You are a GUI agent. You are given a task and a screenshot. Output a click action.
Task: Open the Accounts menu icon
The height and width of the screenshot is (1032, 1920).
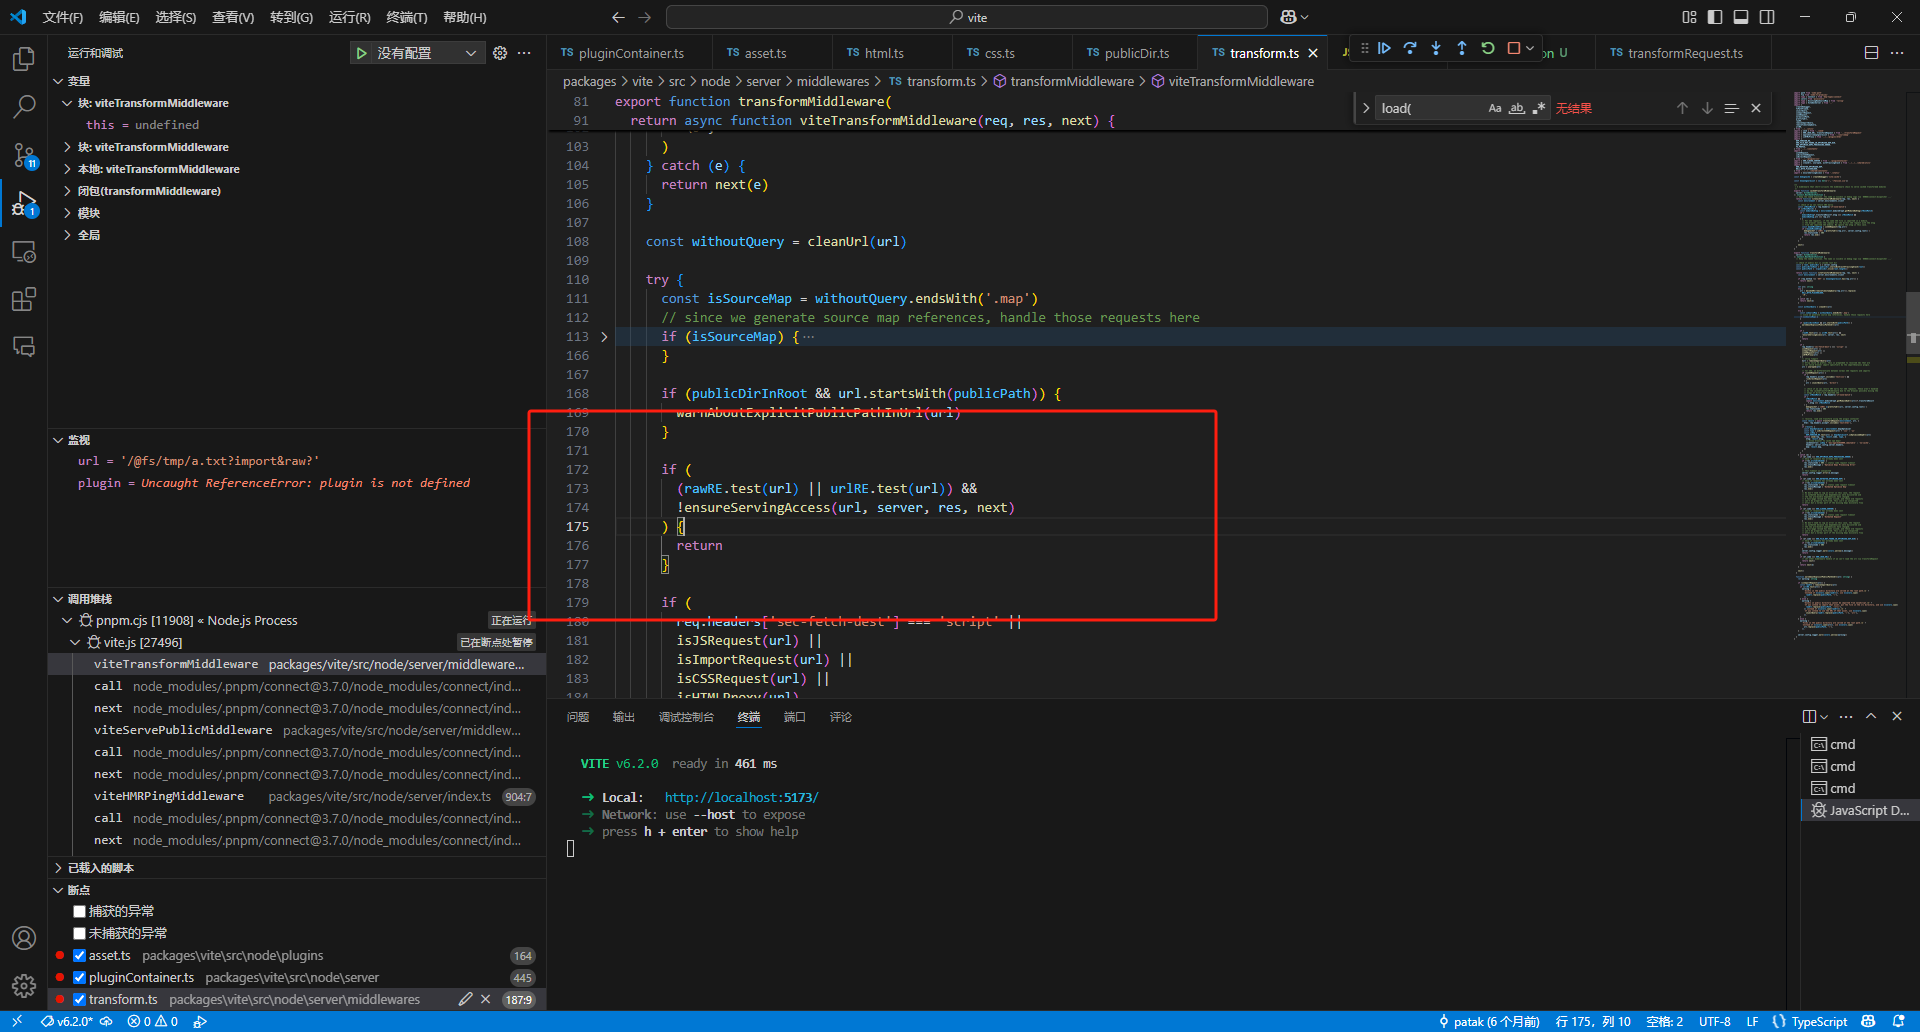[x=24, y=938]
